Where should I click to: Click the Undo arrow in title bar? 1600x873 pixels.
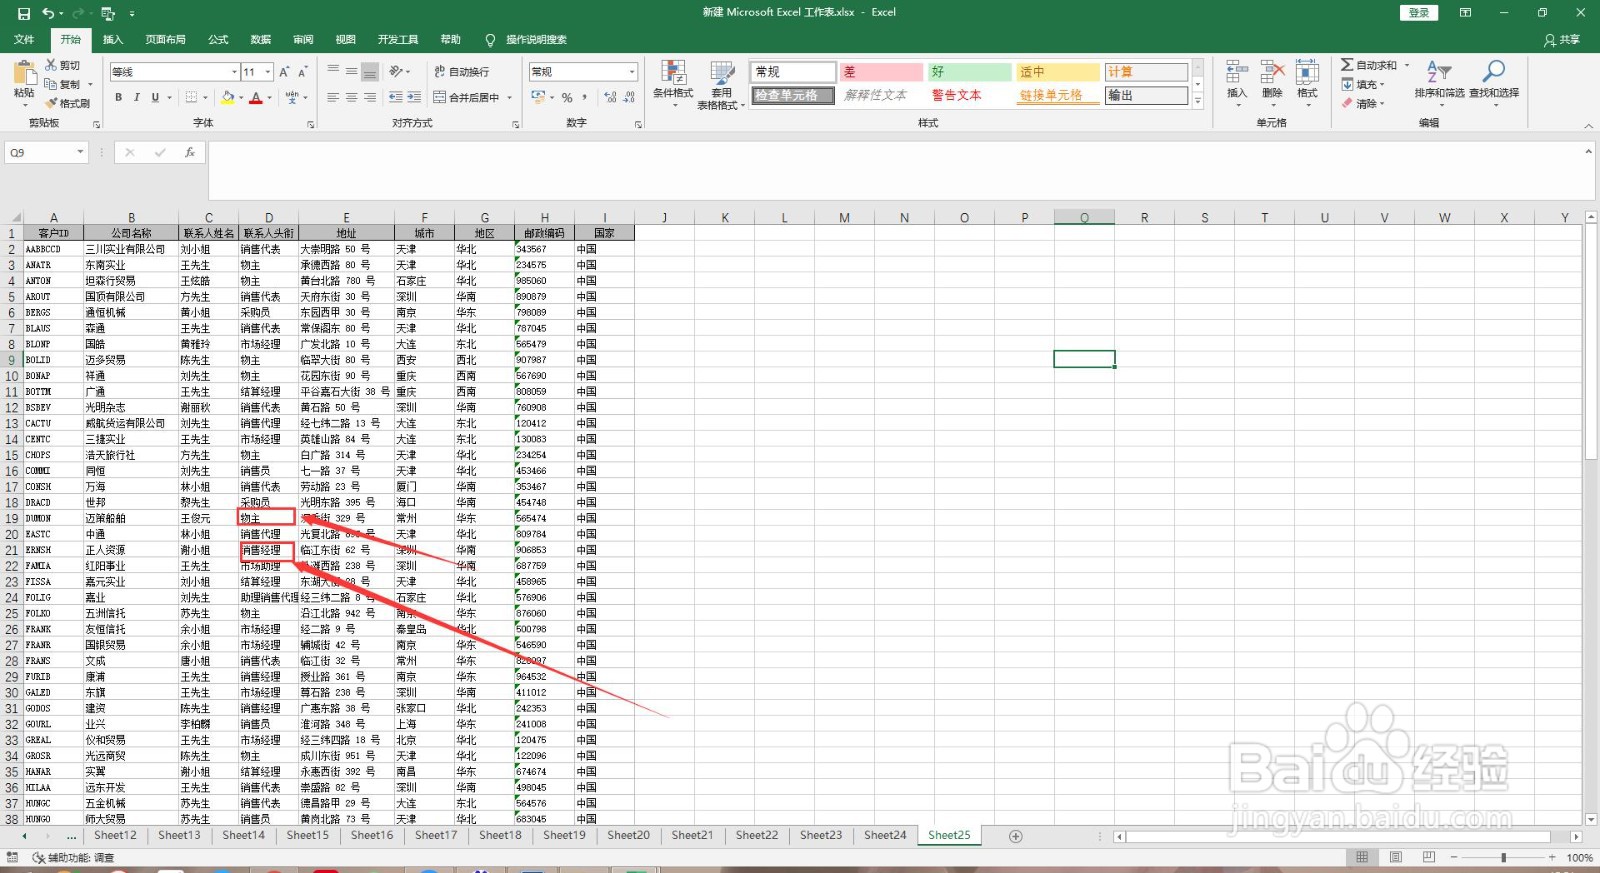(x=48, y=13)
